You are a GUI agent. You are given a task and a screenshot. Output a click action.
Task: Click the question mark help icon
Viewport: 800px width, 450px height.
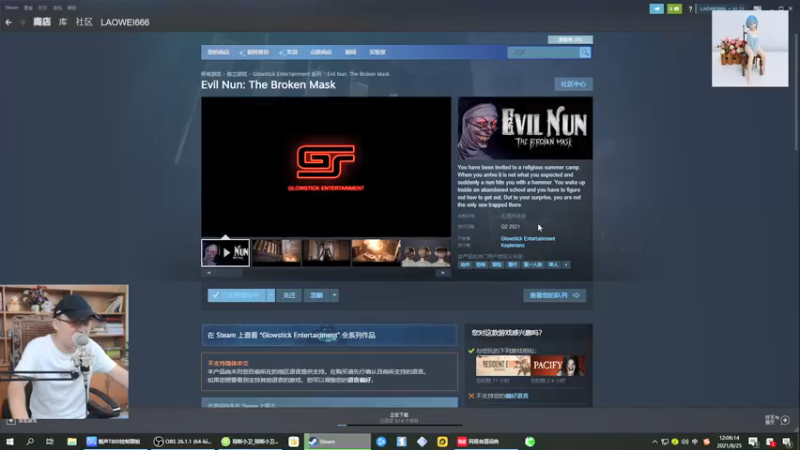point(690,9)
